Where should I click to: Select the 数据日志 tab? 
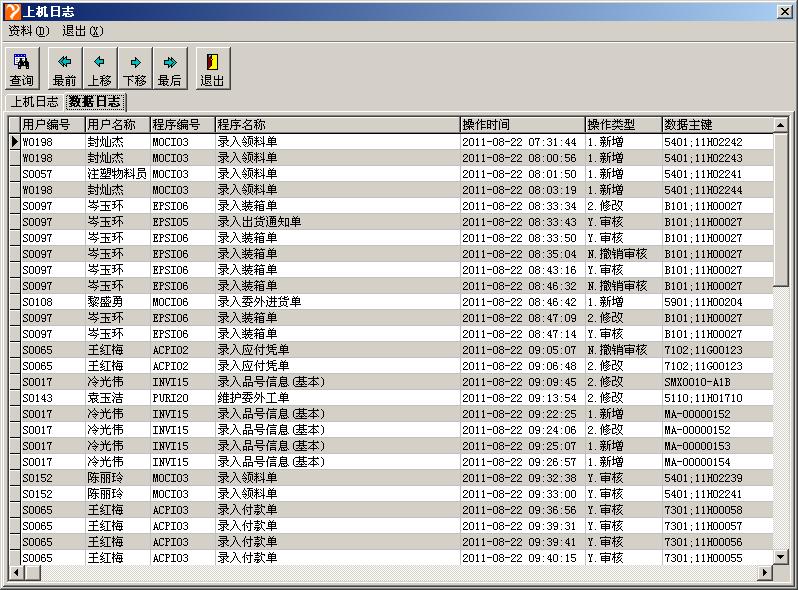click(95, 102)
